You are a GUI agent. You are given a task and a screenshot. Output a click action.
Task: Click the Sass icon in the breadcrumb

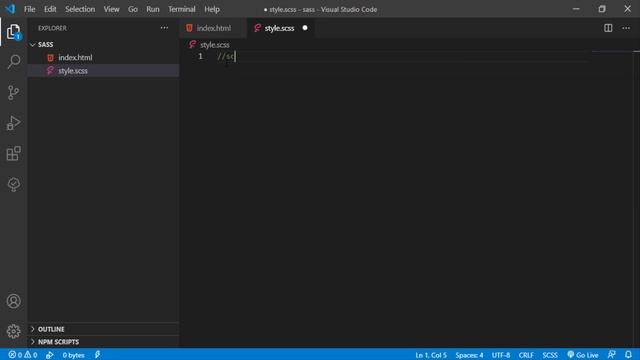(192, 44)
